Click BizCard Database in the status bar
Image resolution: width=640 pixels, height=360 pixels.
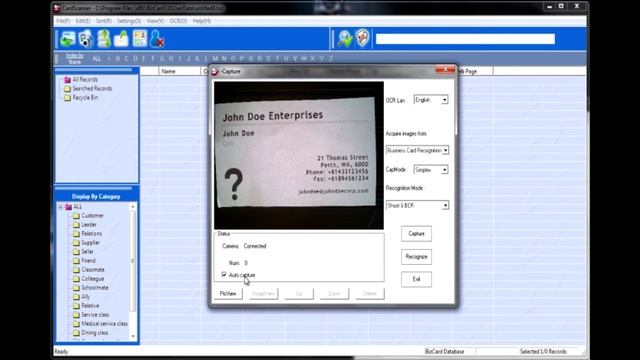(x=444, y=351)
